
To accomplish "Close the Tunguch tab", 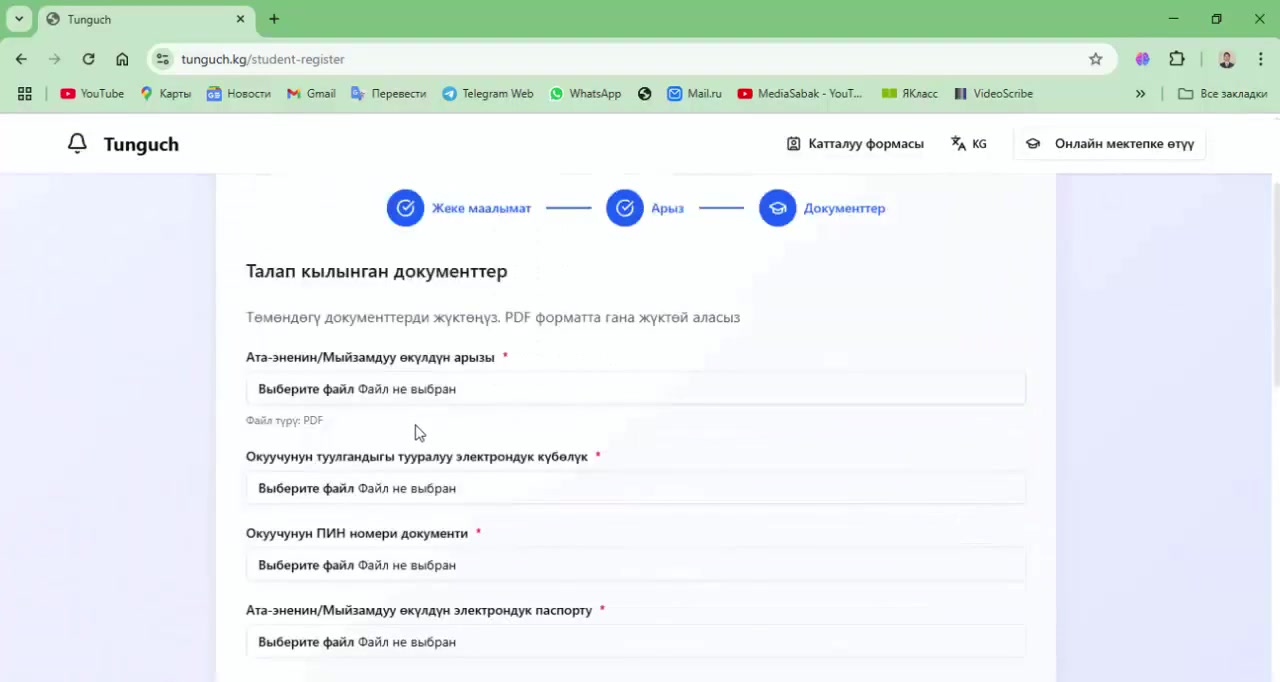I will pos(240,19).
